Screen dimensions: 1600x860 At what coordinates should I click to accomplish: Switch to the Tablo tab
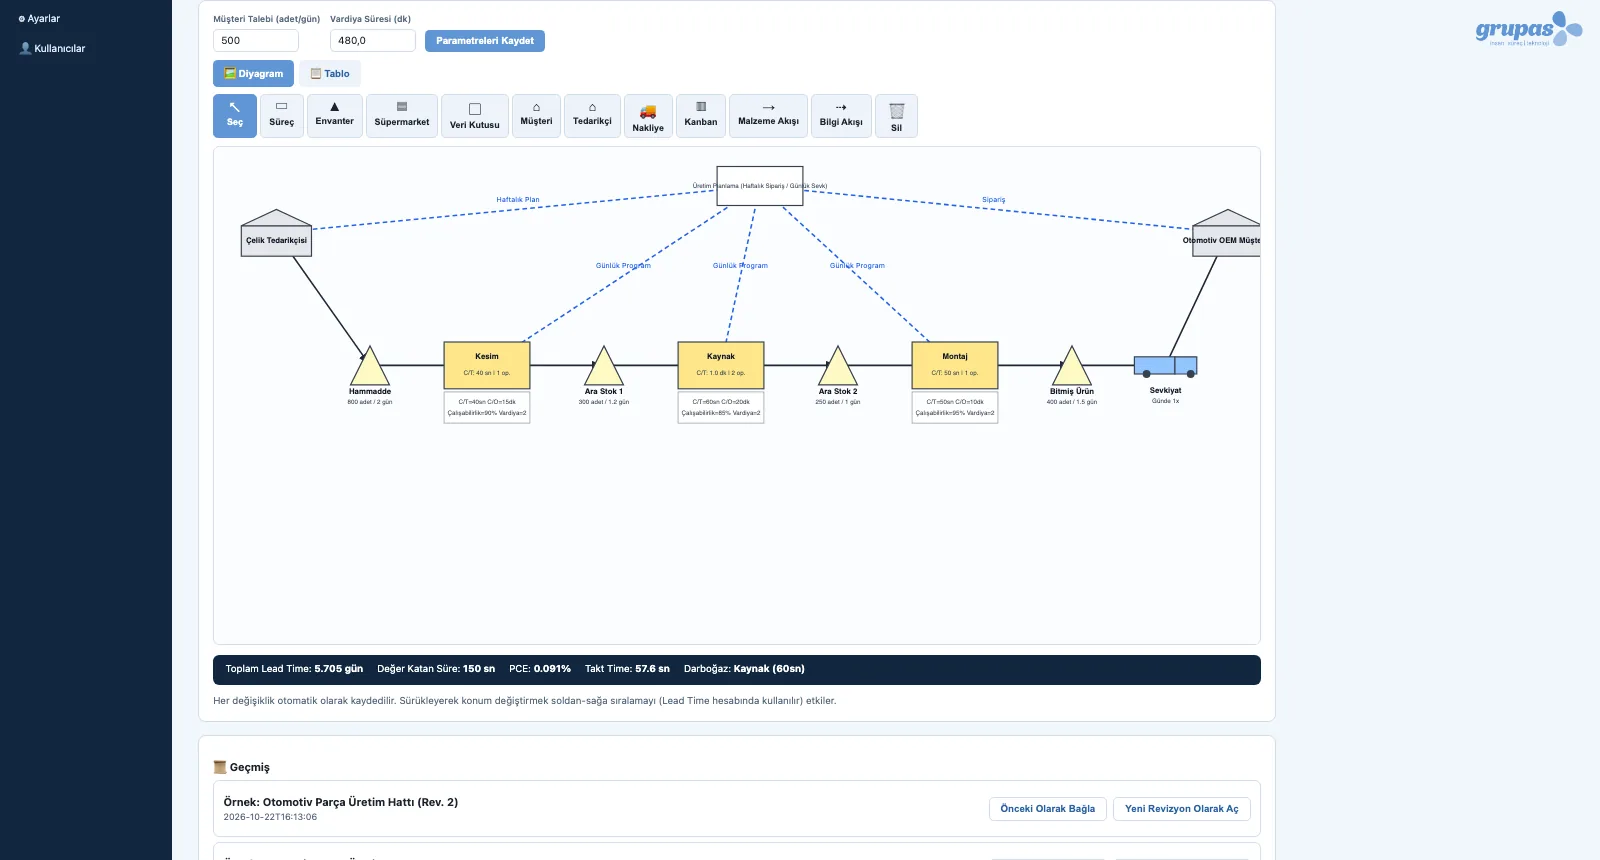[x=330, y=74]
